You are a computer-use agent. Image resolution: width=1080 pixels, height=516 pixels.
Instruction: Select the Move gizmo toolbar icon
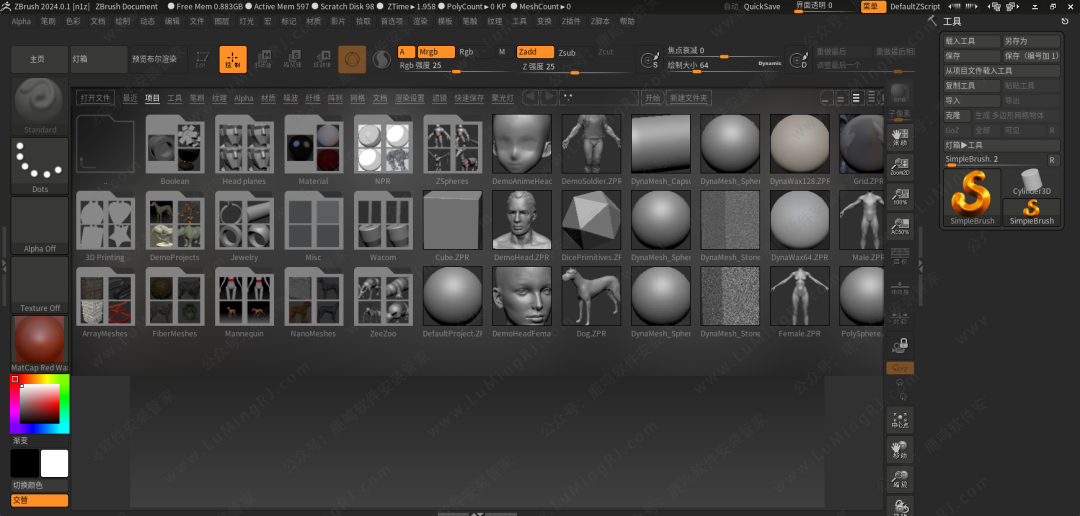tap(264, 60)
